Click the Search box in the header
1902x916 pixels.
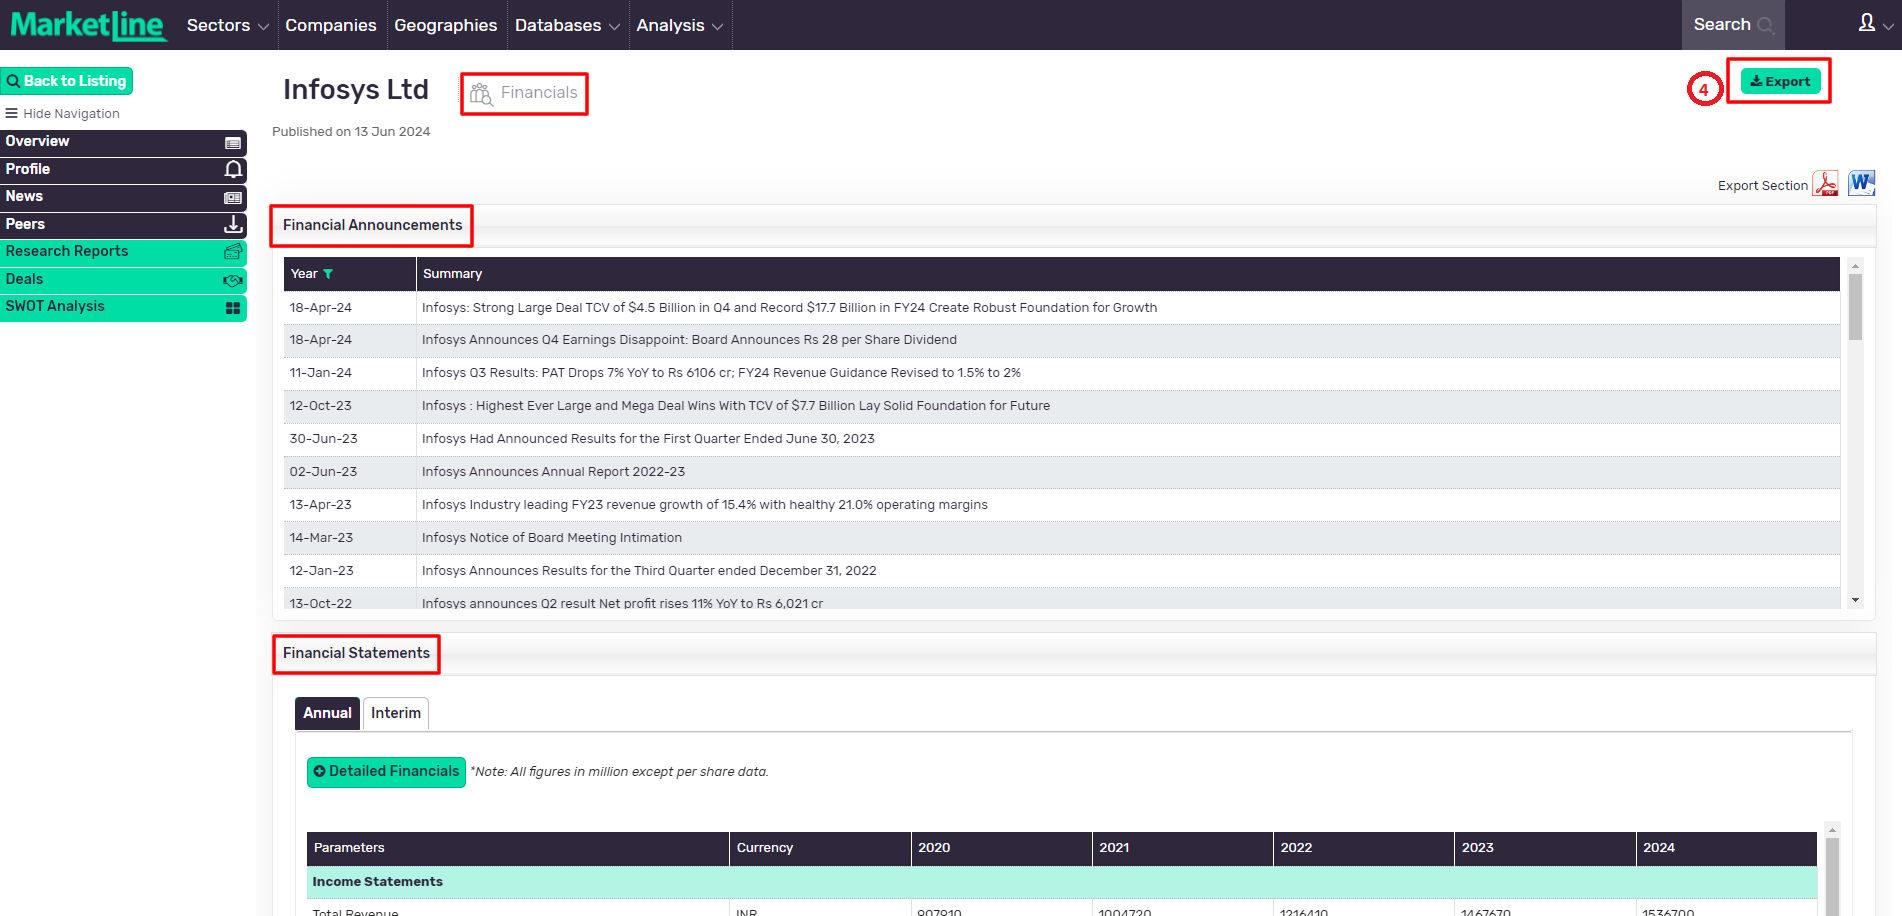tap(1733, 25)
